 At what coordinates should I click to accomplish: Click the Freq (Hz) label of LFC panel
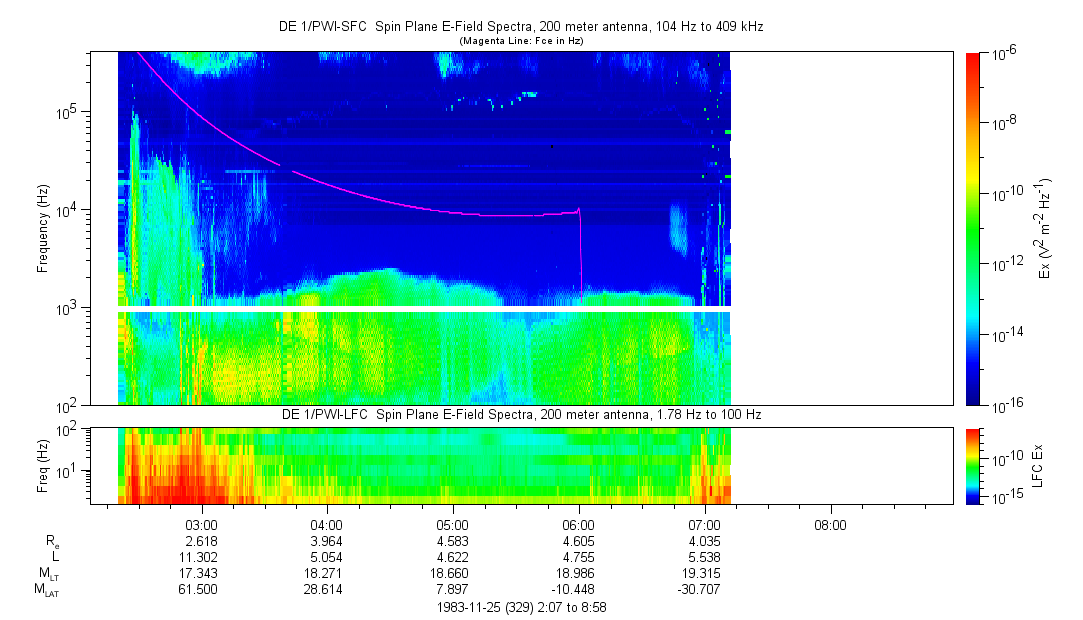[43, 465]
